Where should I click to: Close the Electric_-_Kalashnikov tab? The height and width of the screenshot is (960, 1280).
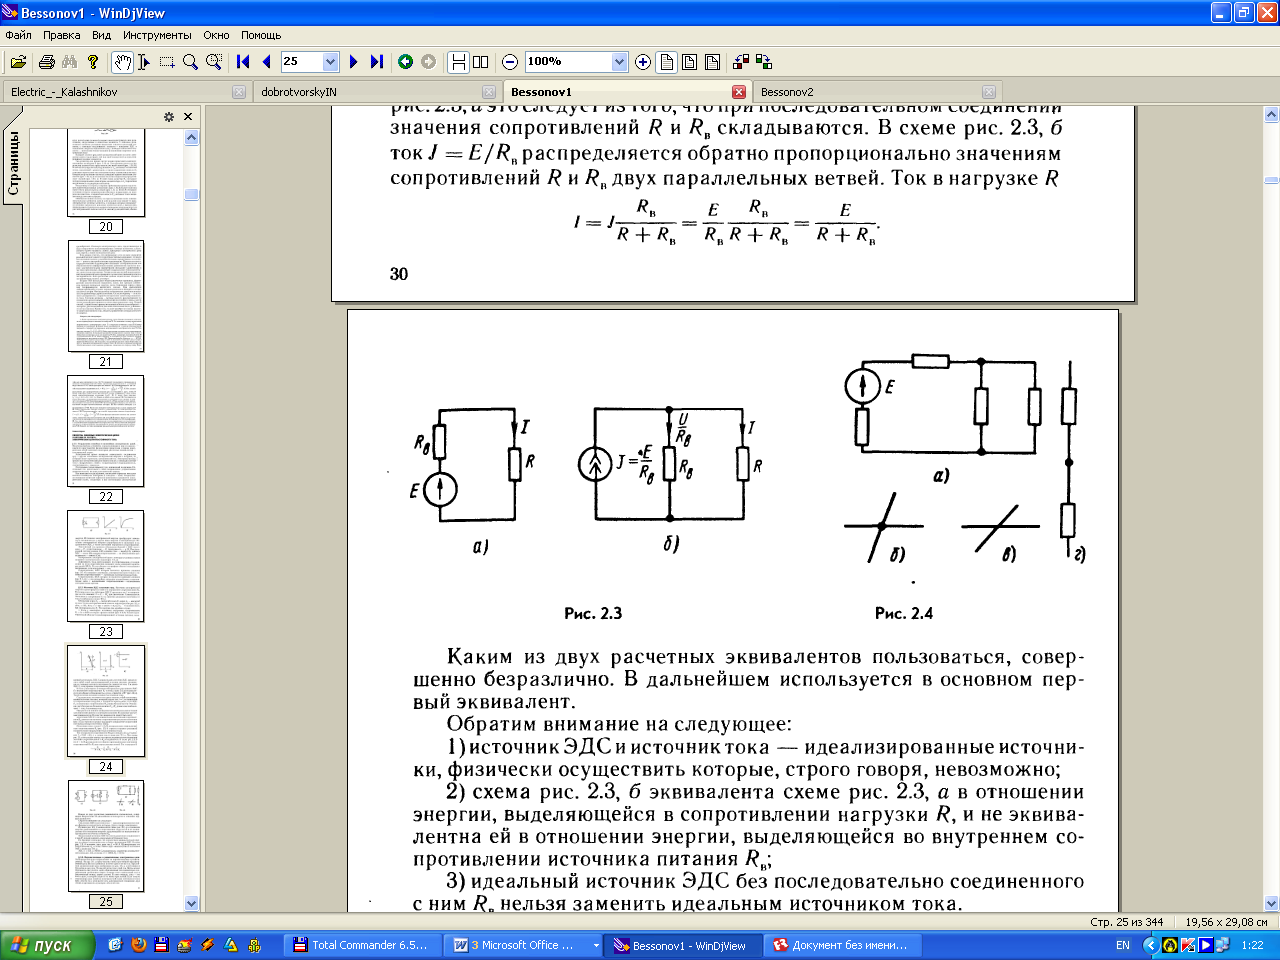tap(239, 92)
